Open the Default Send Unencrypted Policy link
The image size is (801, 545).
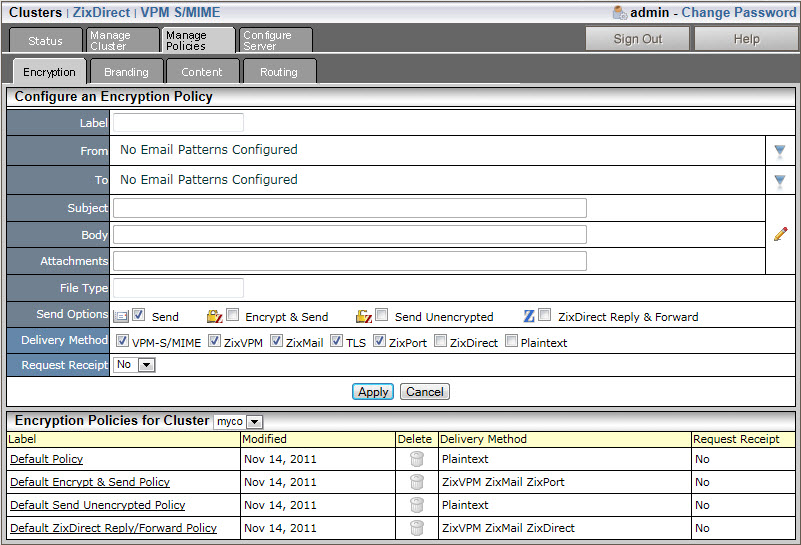98,505
